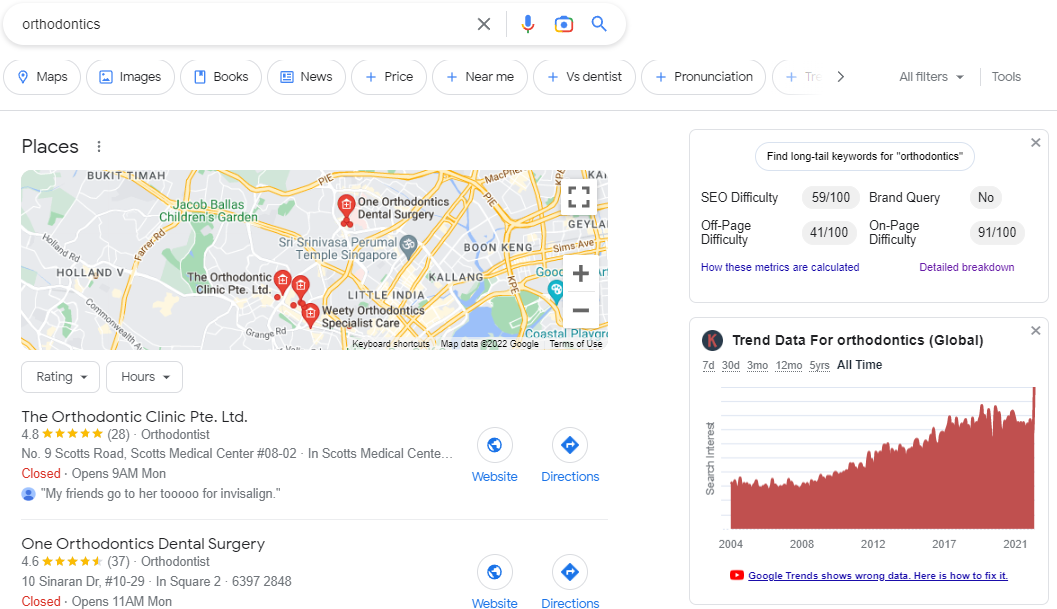The width and height of the screenshot is (1057, 609).
Task: Open website of The Orthodontic Clinic Pte. Ltd.
Action: (495, 456)
